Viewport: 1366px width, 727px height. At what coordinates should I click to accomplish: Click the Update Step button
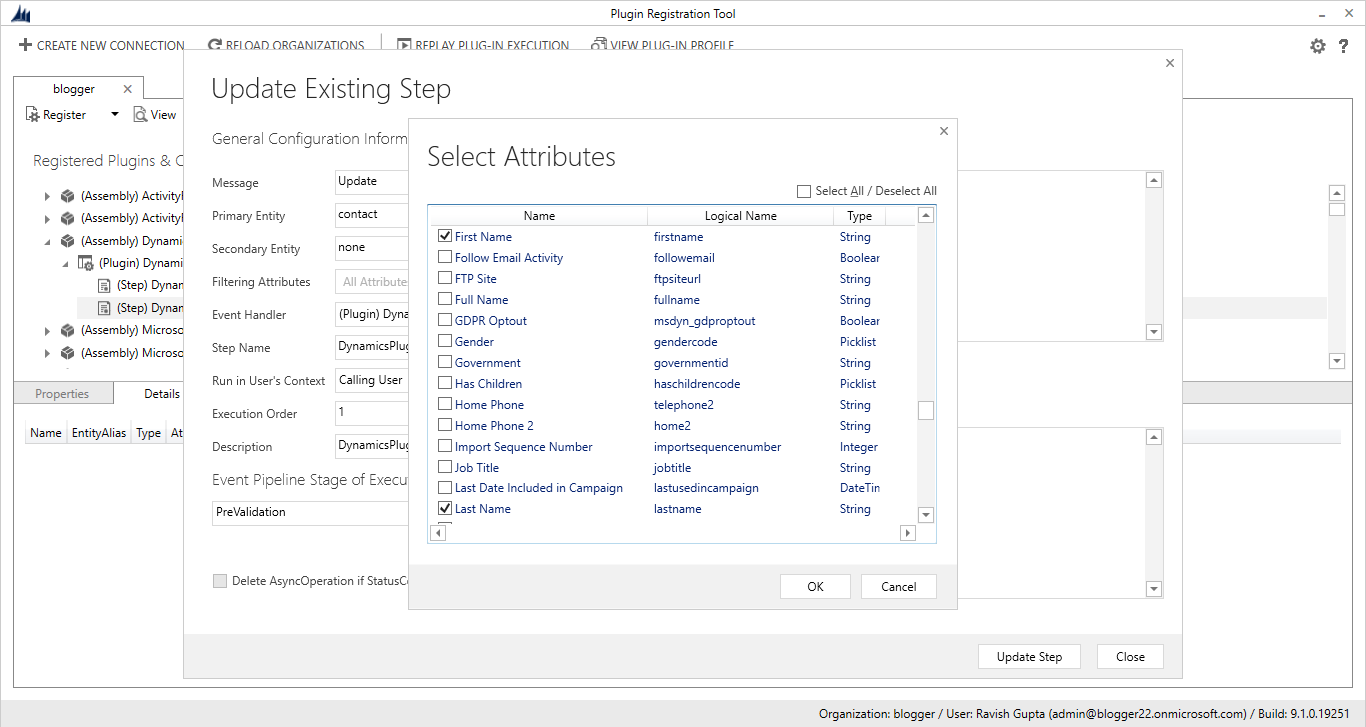pos(1029,656)
